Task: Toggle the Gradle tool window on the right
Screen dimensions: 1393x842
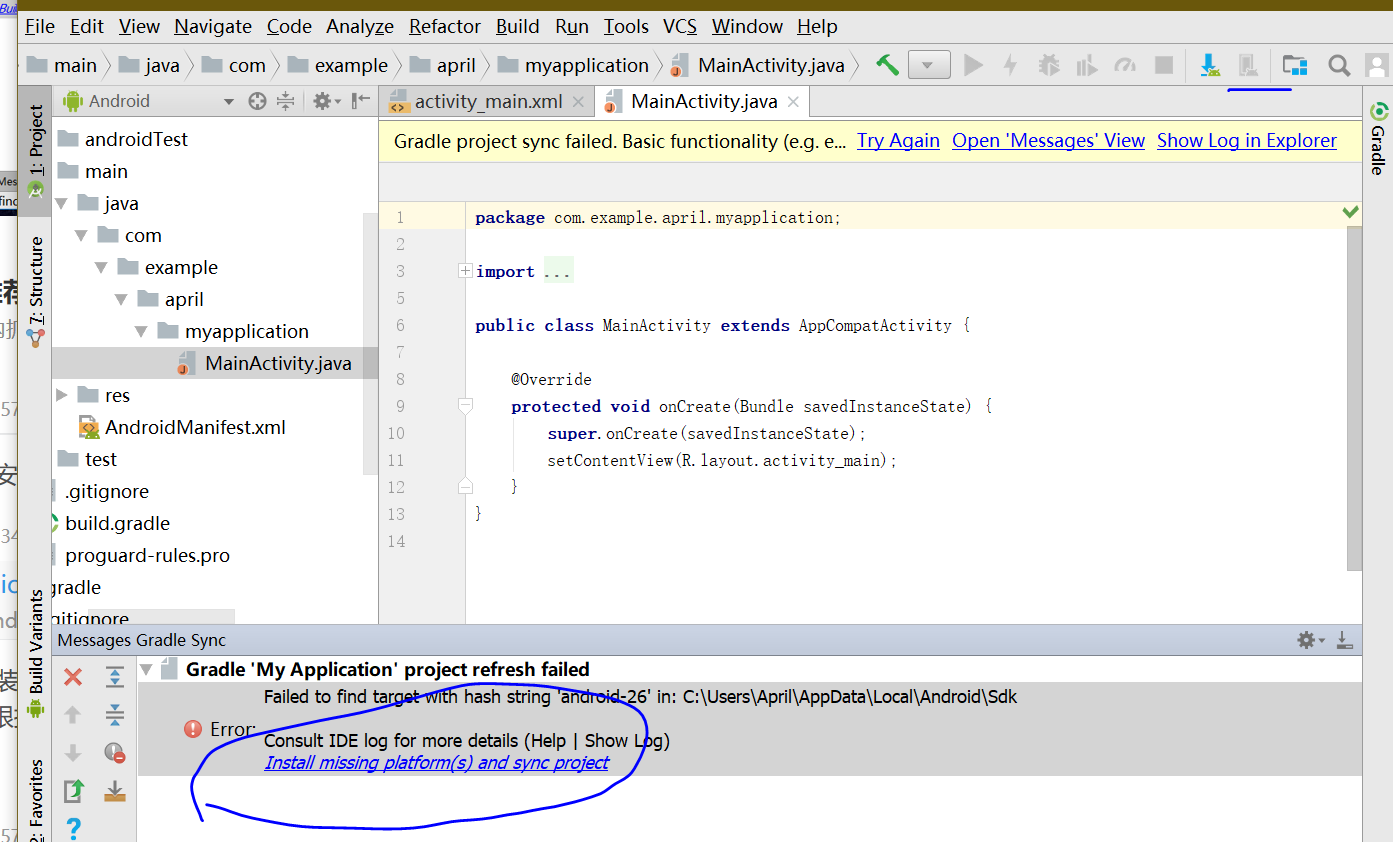Action: 1378,138
